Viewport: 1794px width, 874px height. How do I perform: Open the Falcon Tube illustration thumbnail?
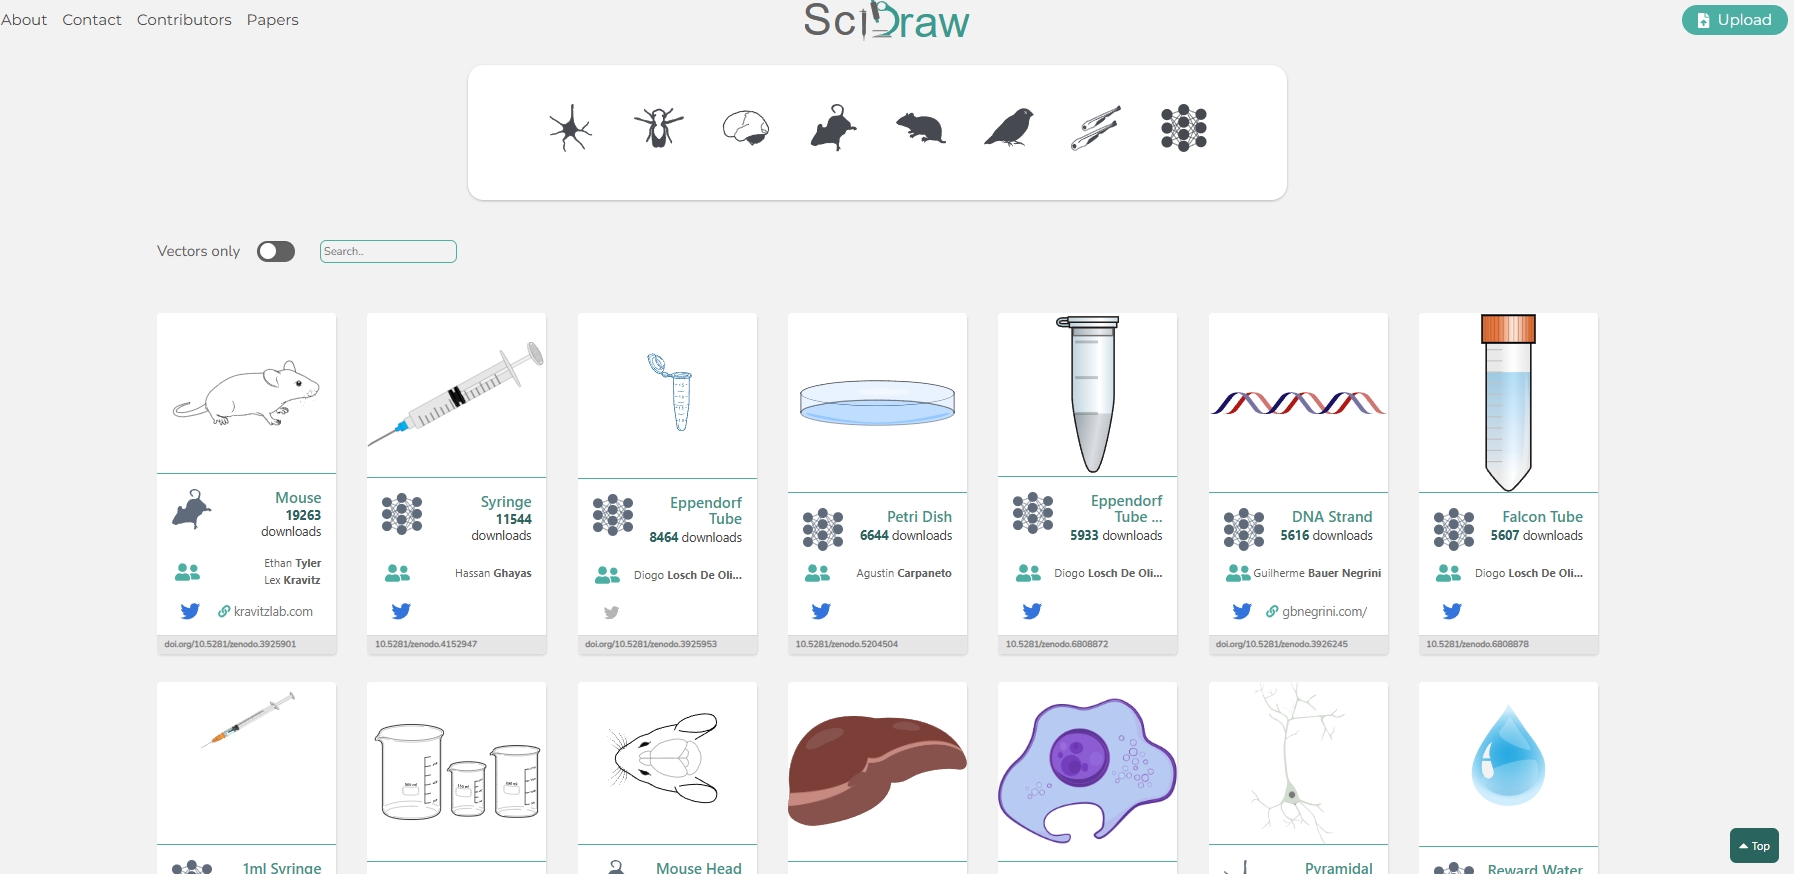pyautogui.click(x=1508, y=402)
